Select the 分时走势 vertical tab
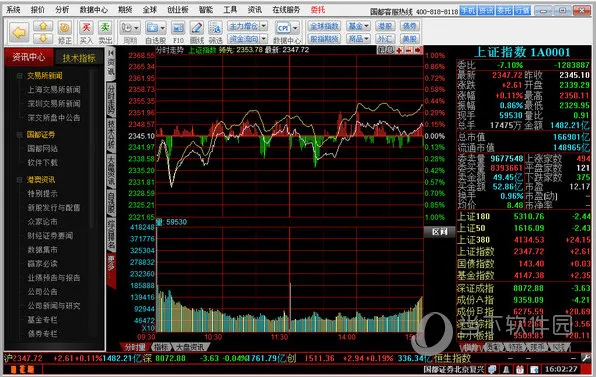The height and width of the screenshot is (377, 596). point(111,100)
